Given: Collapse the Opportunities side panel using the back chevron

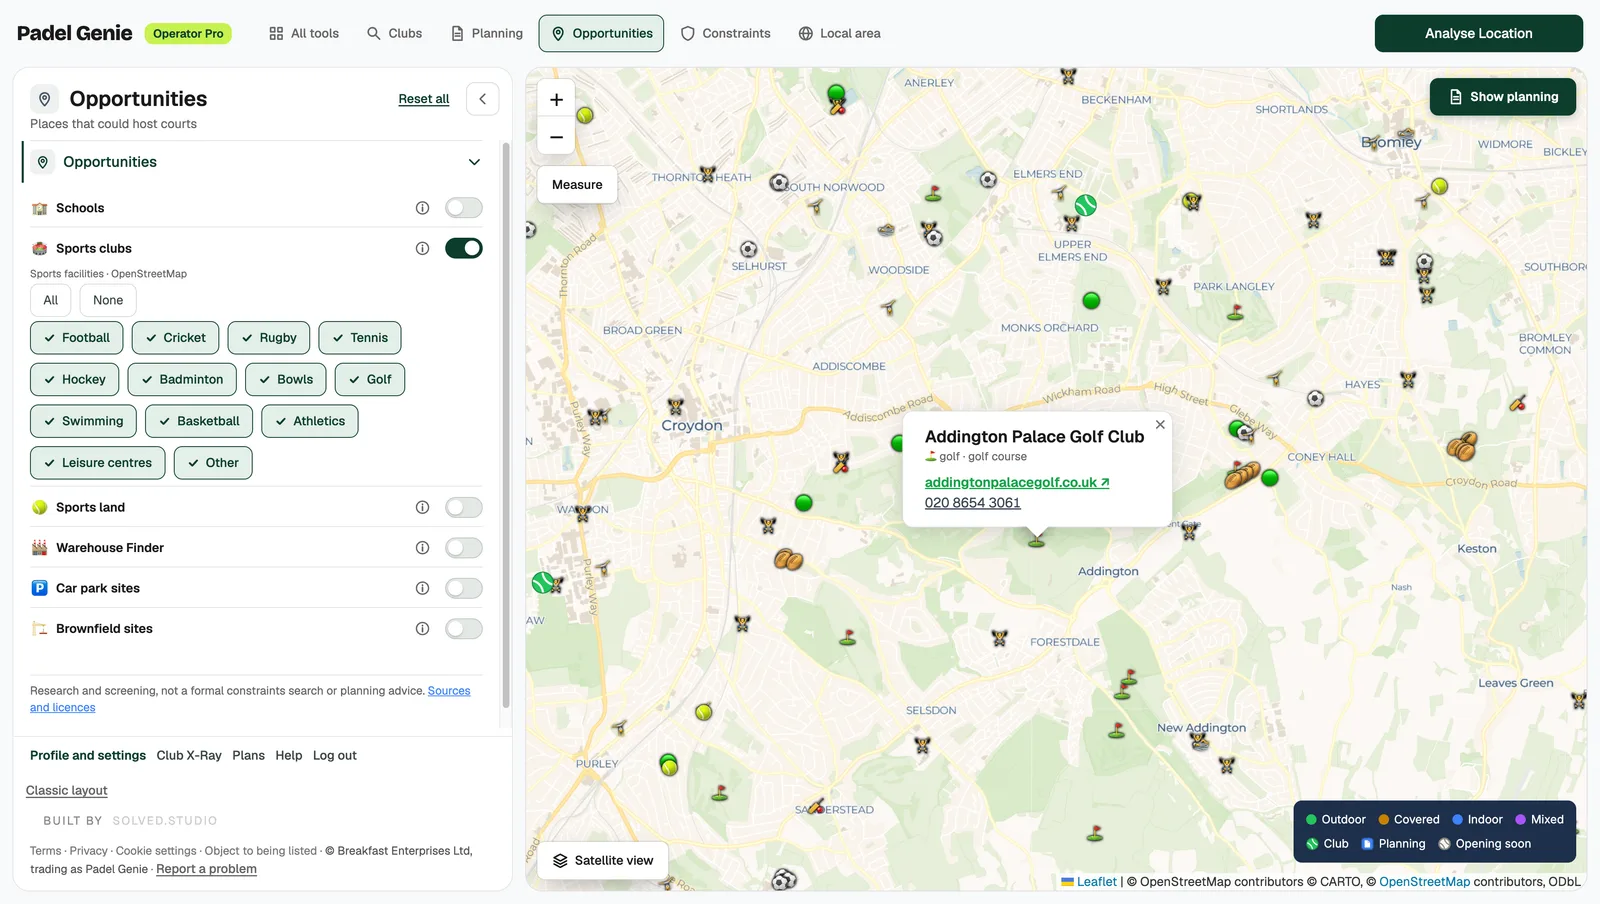Looking at the screenshot, I should (x=483, y=99).
